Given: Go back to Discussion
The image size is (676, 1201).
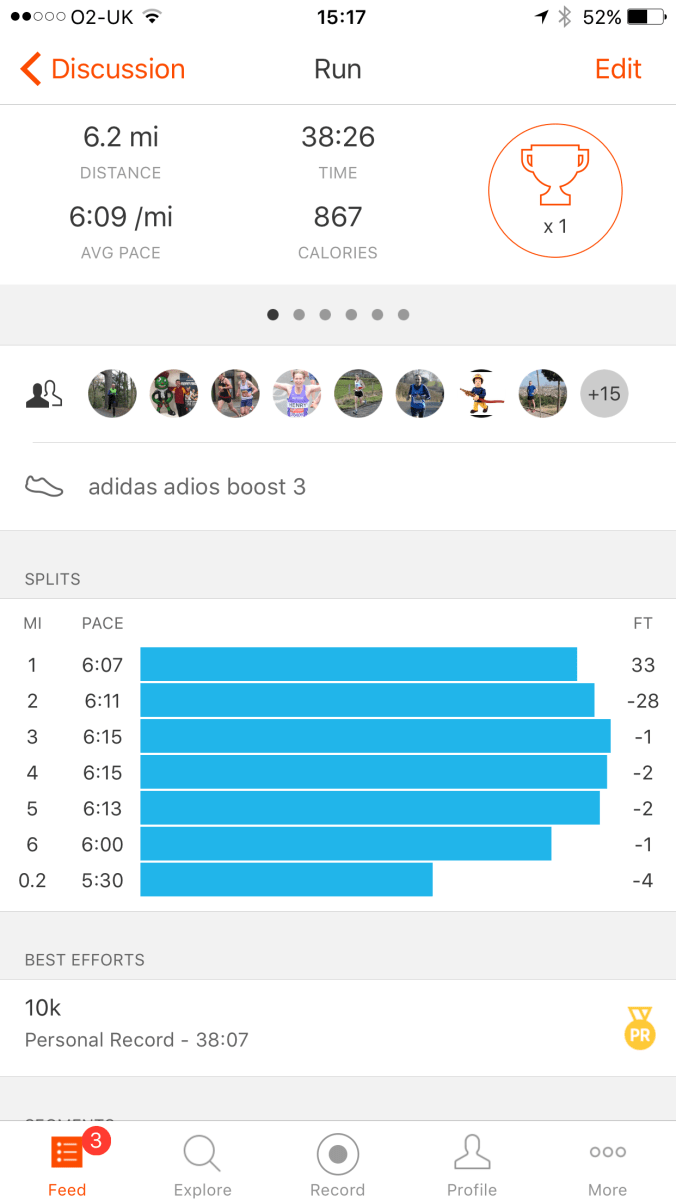Looking at the screenshot, I should point(103,69).
